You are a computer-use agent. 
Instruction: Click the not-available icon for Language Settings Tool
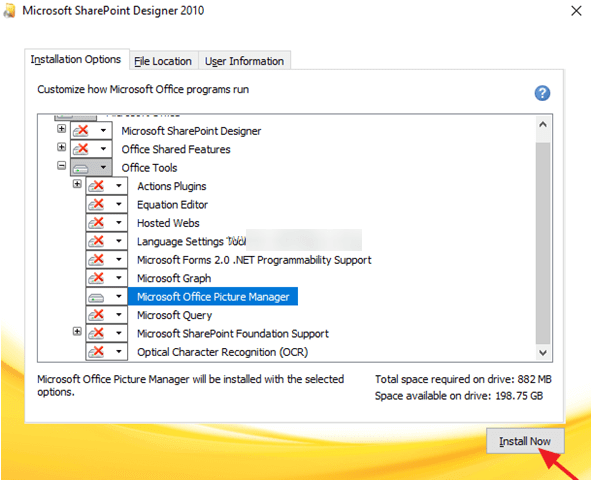click(96, 241)
